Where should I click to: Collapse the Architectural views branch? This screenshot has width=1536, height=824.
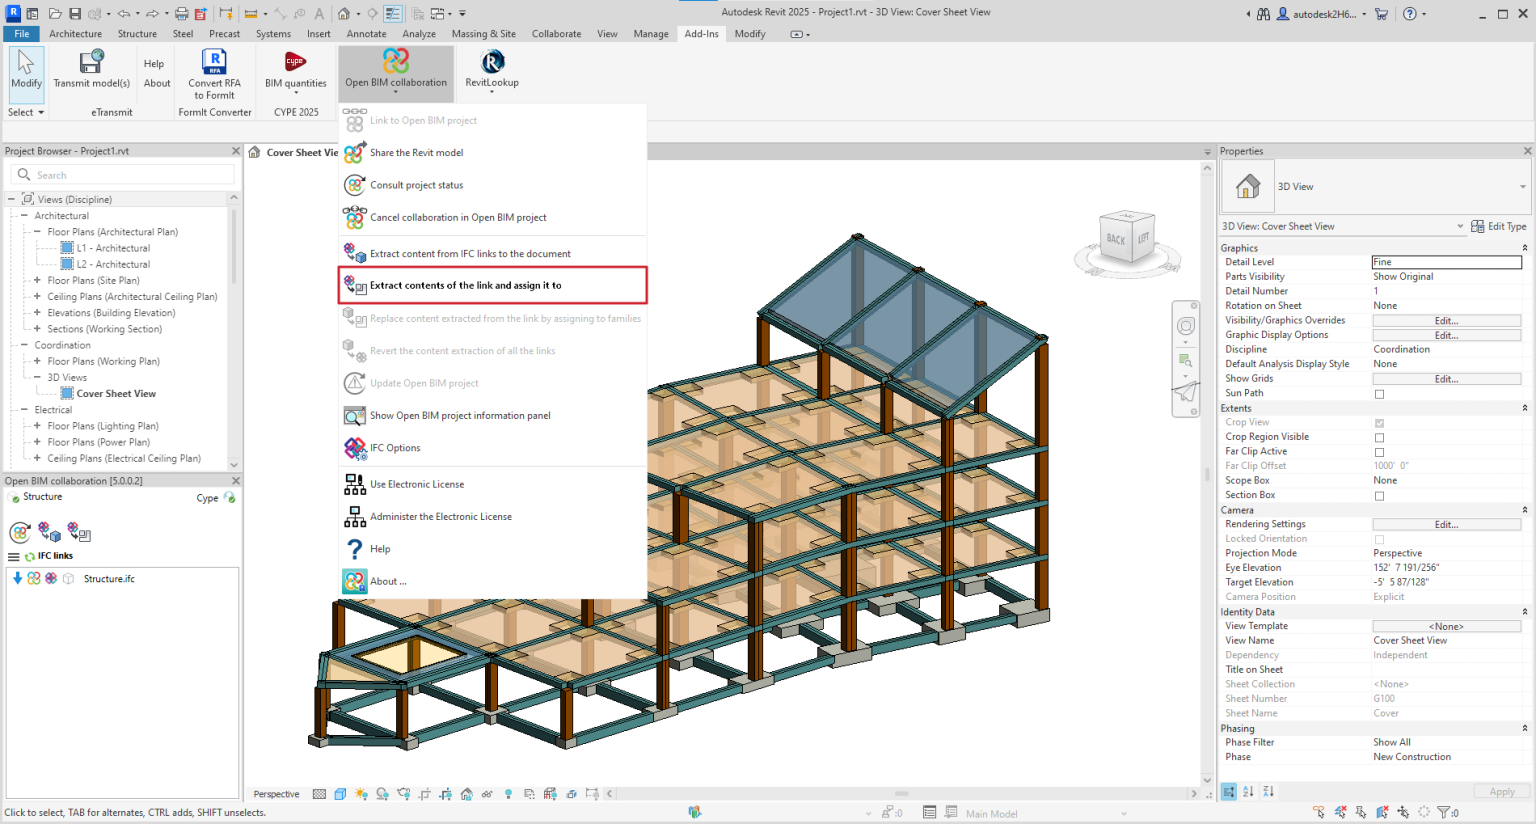pyautogui.click(x=23, y=215)
